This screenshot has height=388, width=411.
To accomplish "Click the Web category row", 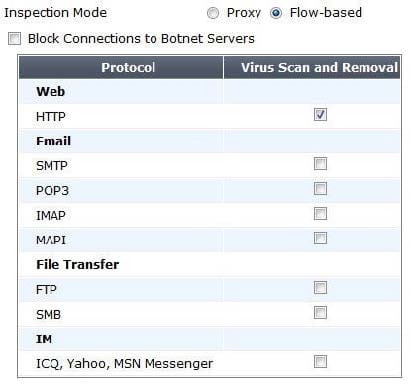I will click(x=210, y=91).
